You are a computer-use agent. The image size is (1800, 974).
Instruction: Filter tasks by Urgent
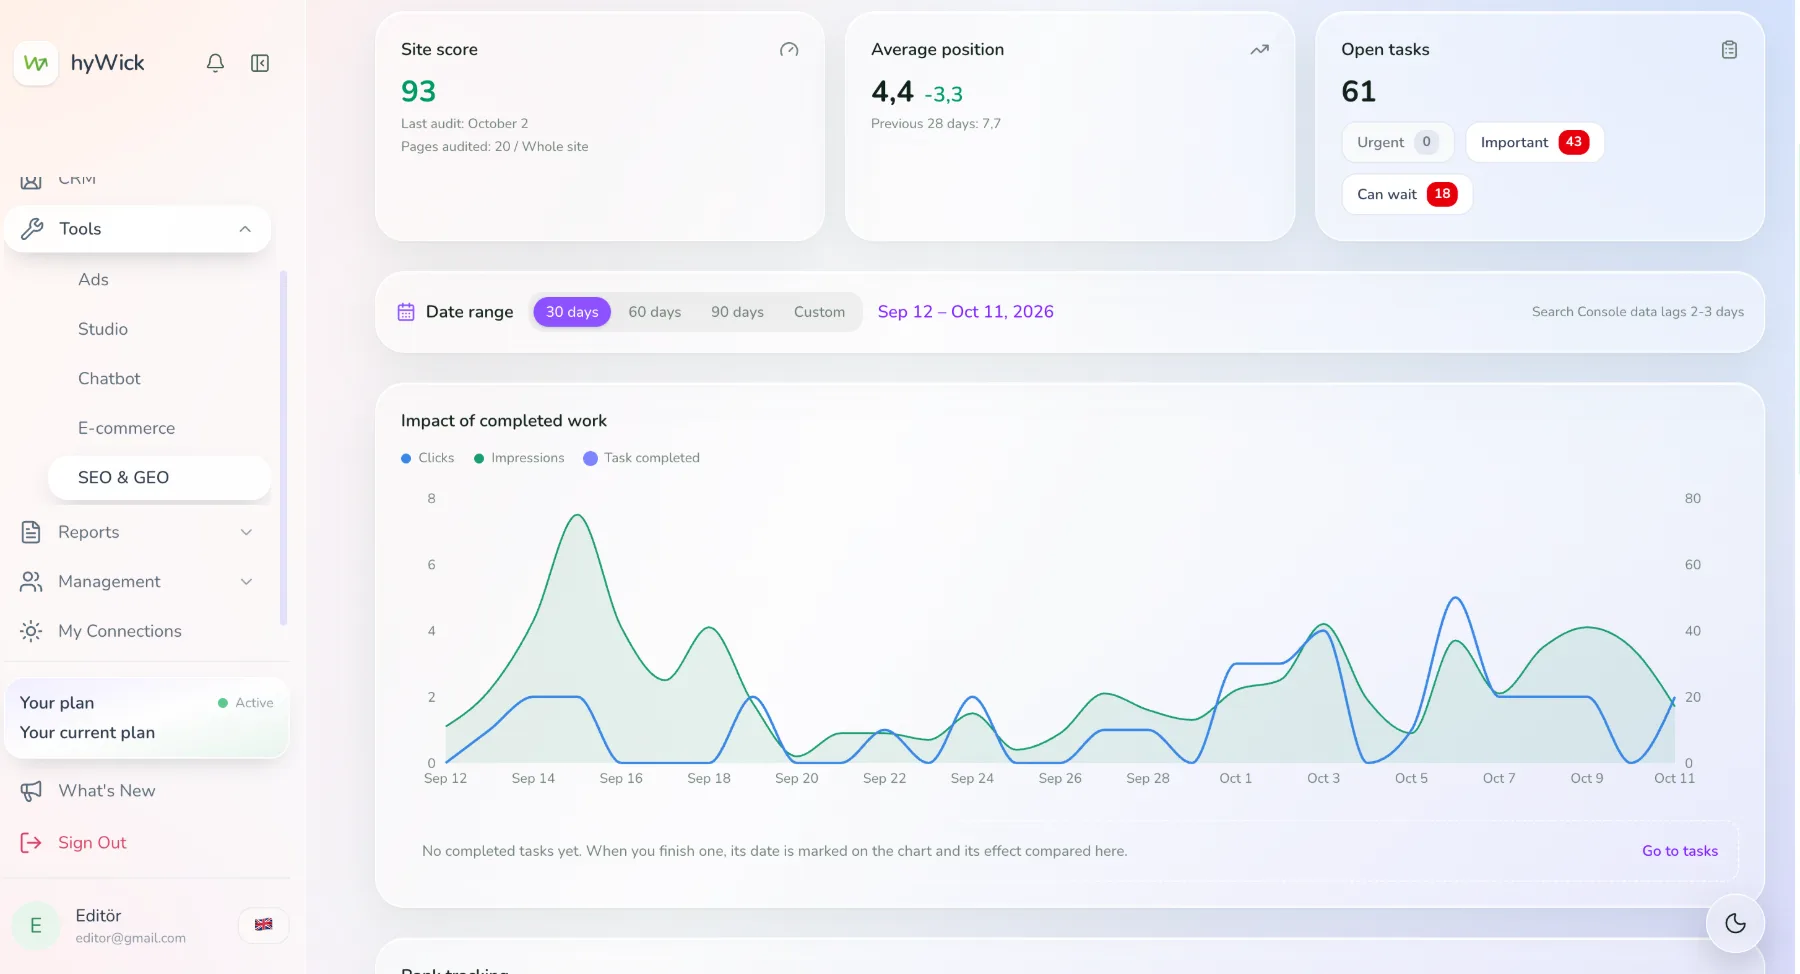pos(1397,142)
